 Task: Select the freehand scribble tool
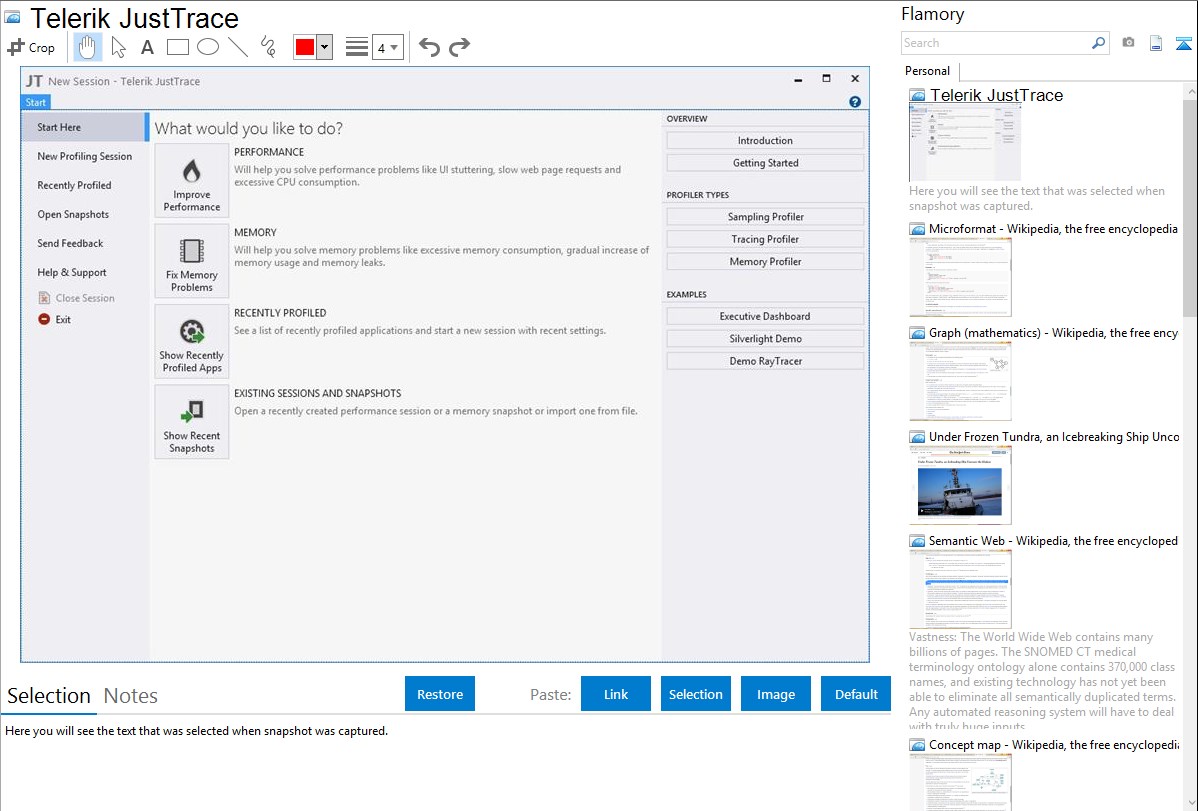click(x=267, y=47)
